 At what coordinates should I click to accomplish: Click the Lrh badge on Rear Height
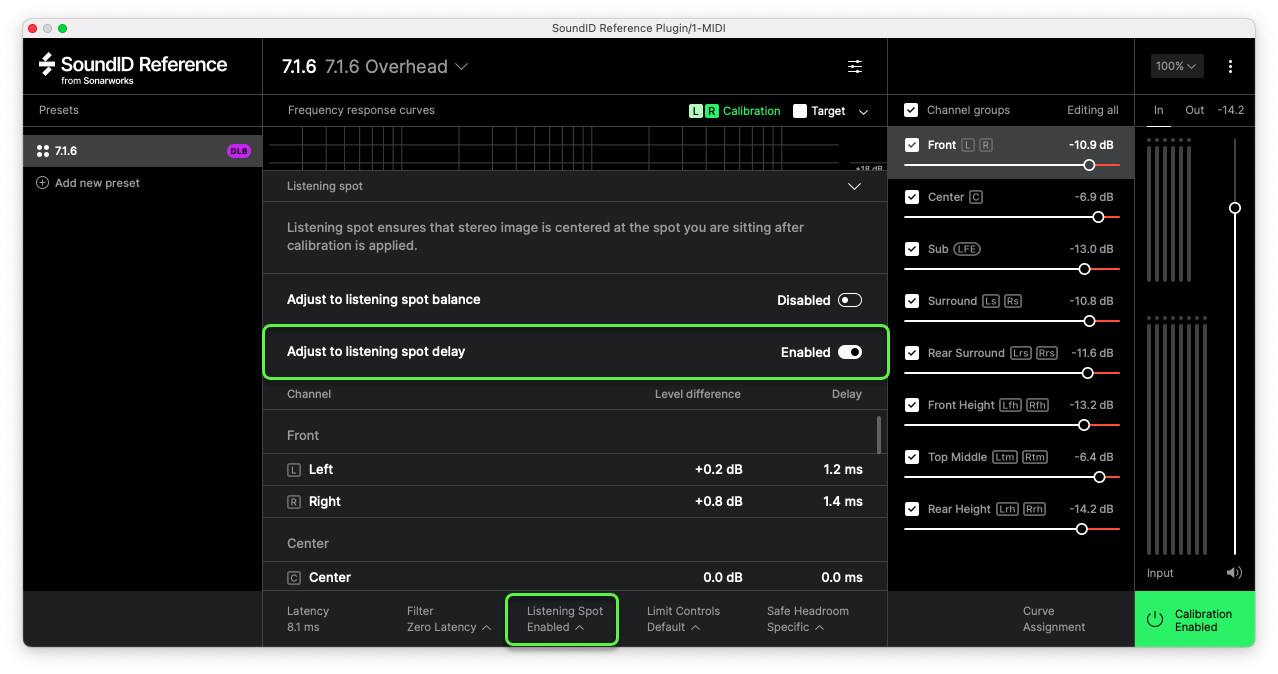(1007, 509)
